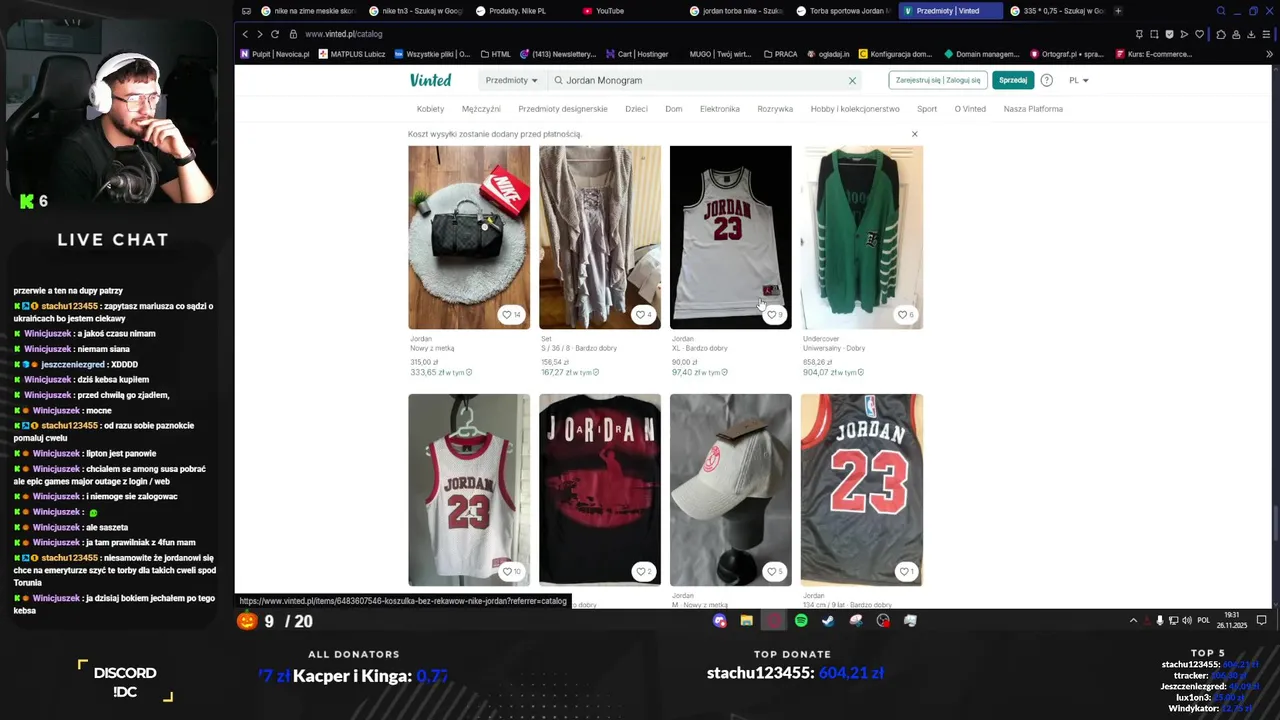Viewport: 1280px width, 720px height.
Task: Reload the page with the refresh icon
Action: [x=275, y=34]
